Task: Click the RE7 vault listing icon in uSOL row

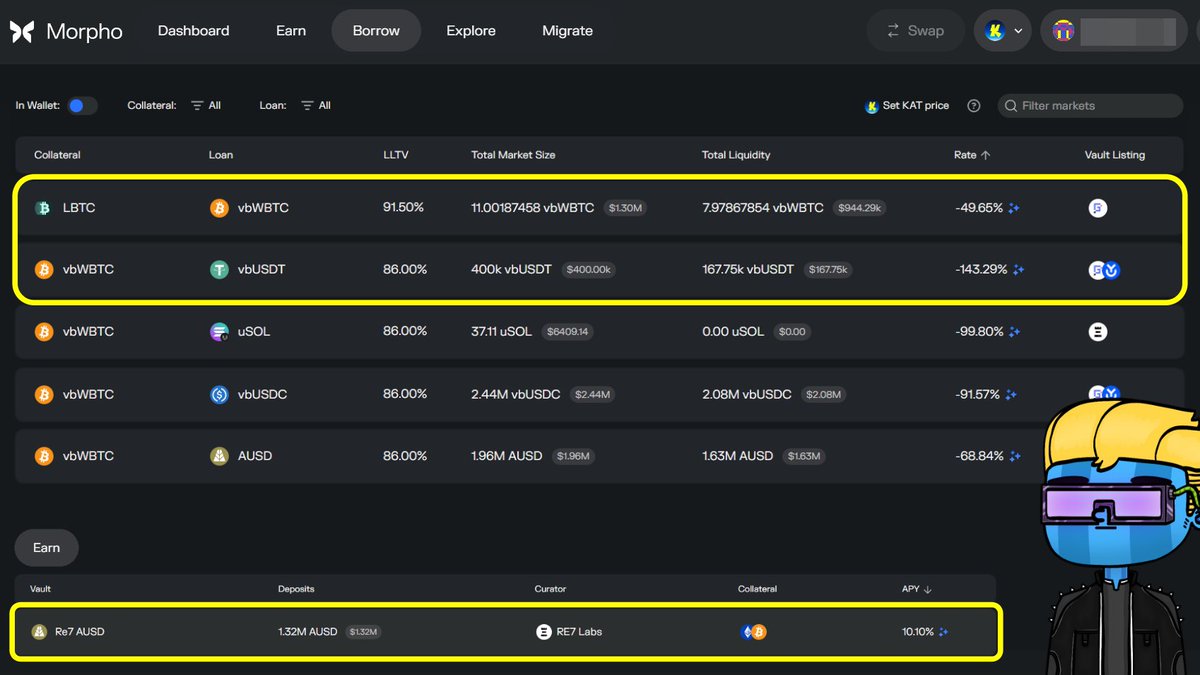Action: [1098, 331]
